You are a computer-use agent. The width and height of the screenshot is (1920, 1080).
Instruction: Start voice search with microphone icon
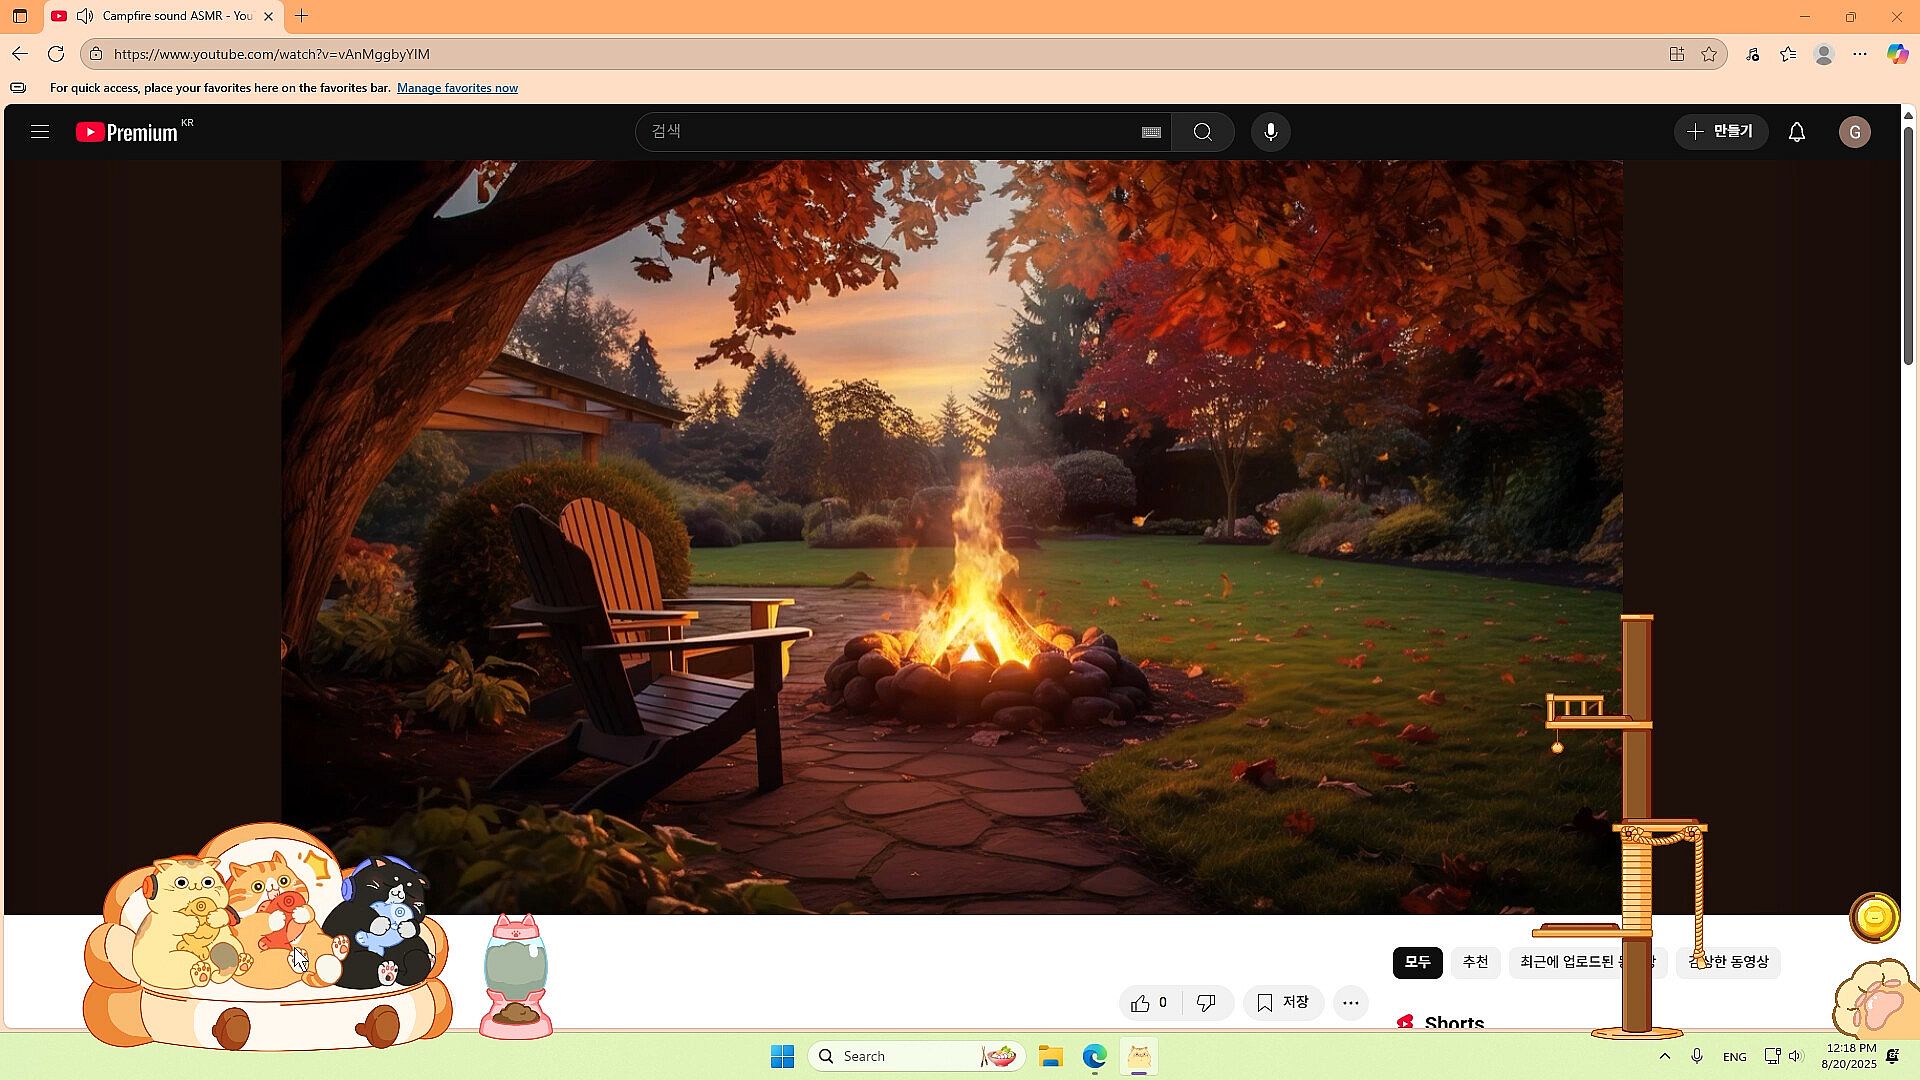point(1270,132)
